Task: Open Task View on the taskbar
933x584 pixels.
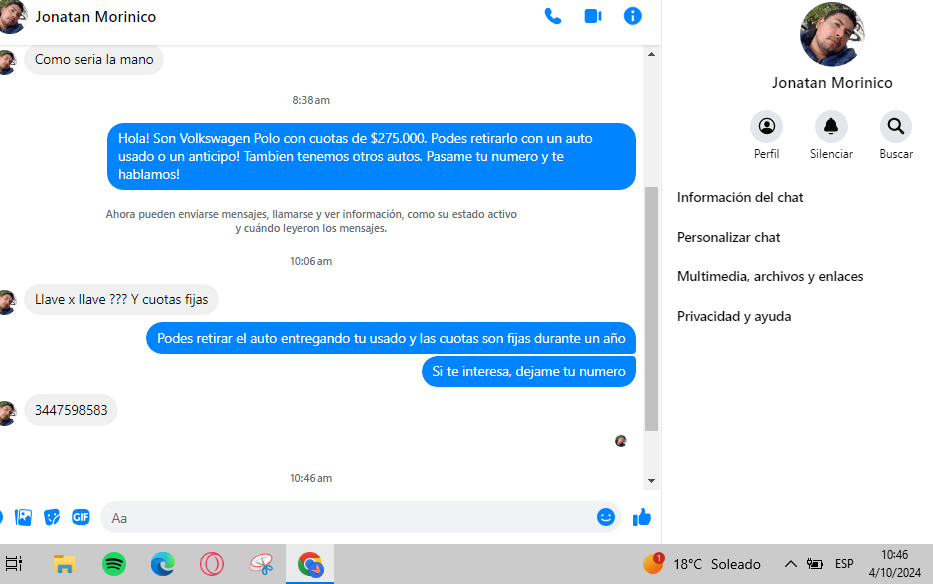Action: 14,563
